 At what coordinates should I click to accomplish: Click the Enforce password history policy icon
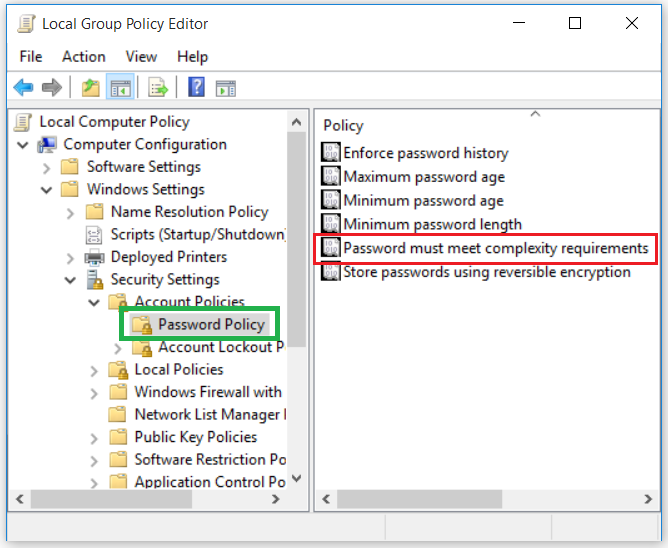[x=331, y=153]
